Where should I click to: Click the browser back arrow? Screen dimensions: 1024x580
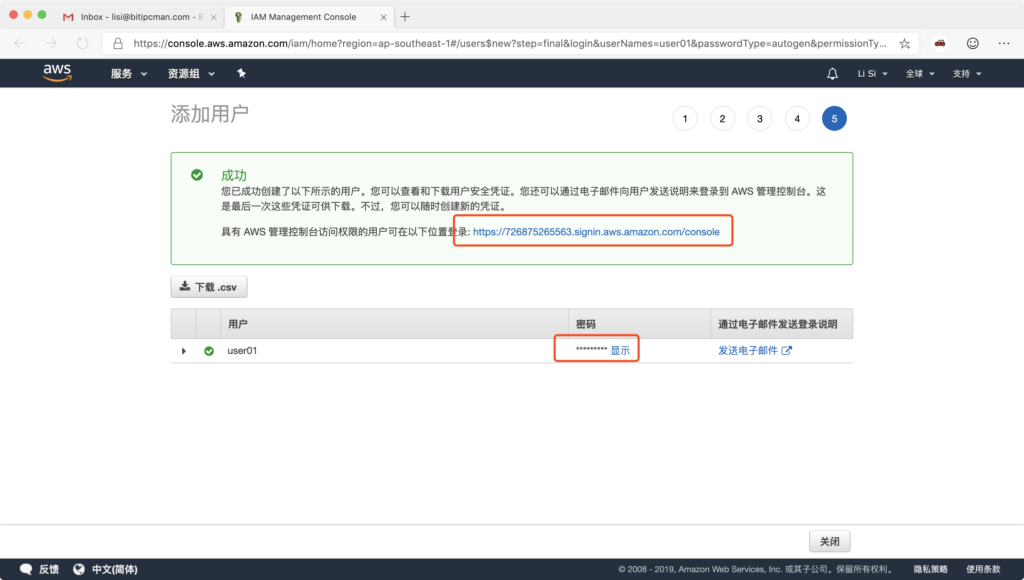click(20, 43)
